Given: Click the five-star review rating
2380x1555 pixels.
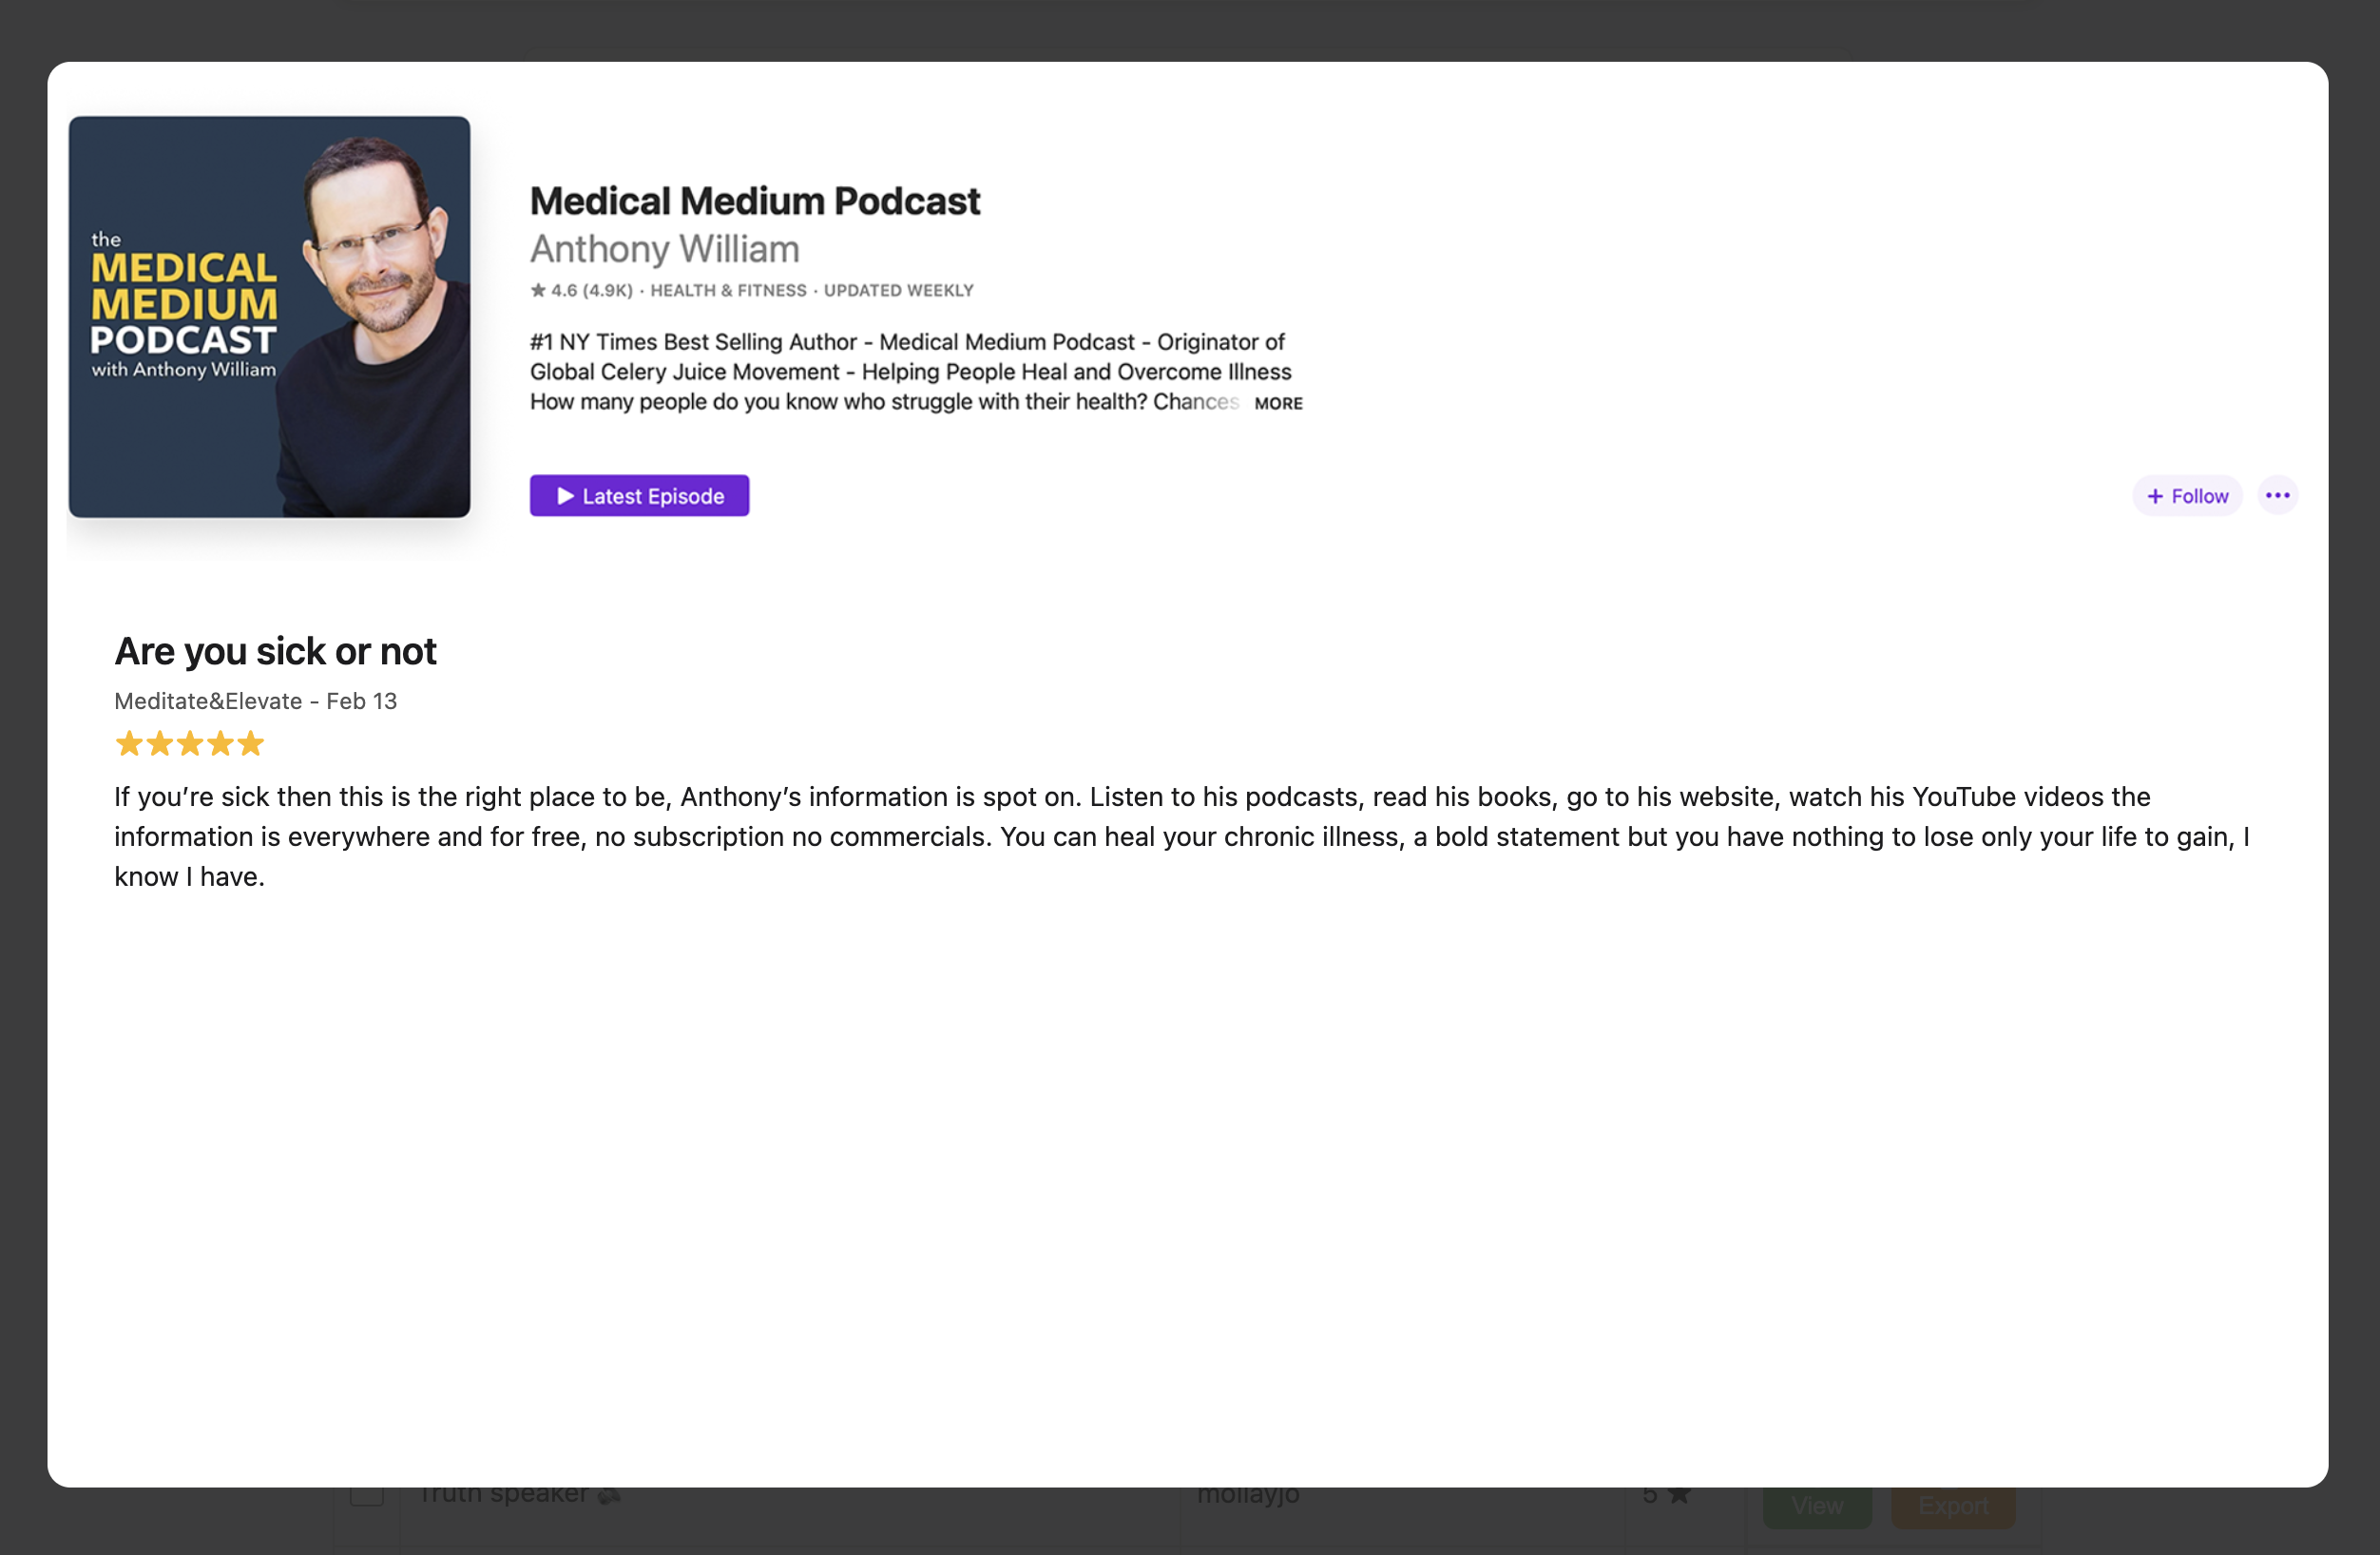Looking at the screenshot, I should pyautogui.click(x=189, y=743).
